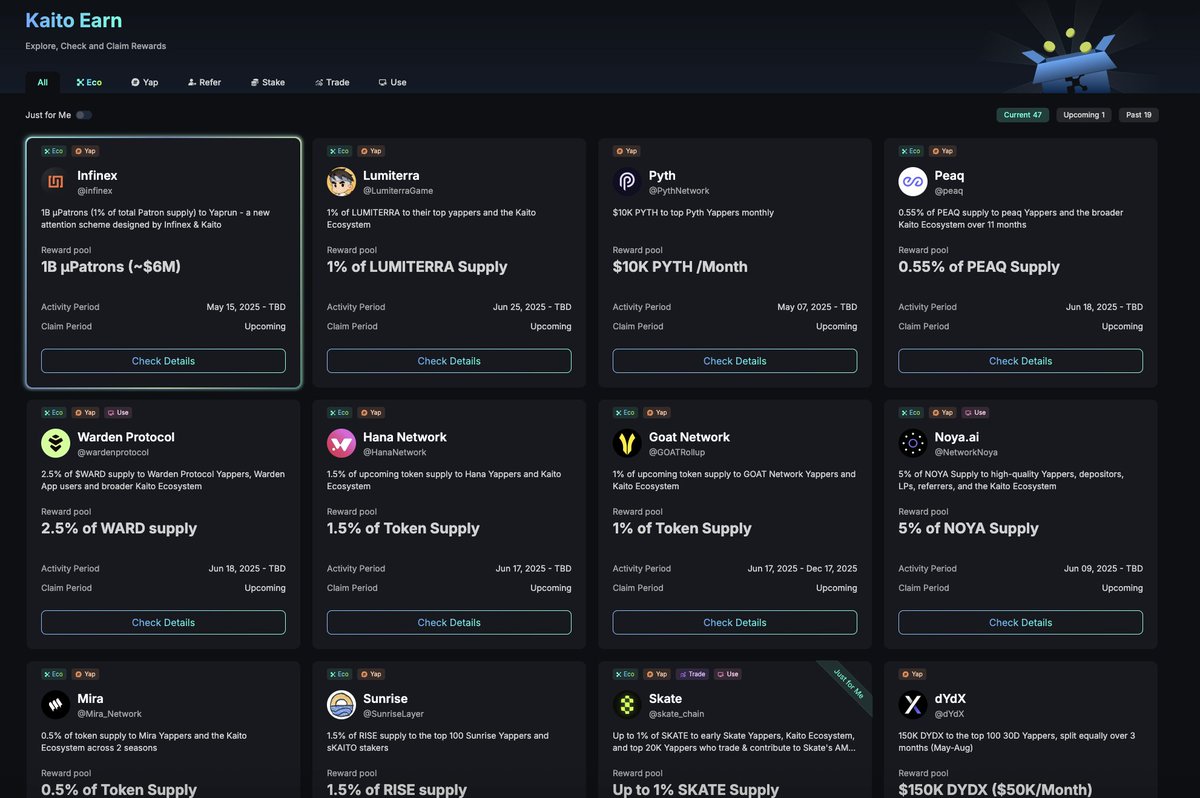Image resolution: width=1200 pixels, height=798 pixels.
Task: Select the All tab
Action: (42, 82)
